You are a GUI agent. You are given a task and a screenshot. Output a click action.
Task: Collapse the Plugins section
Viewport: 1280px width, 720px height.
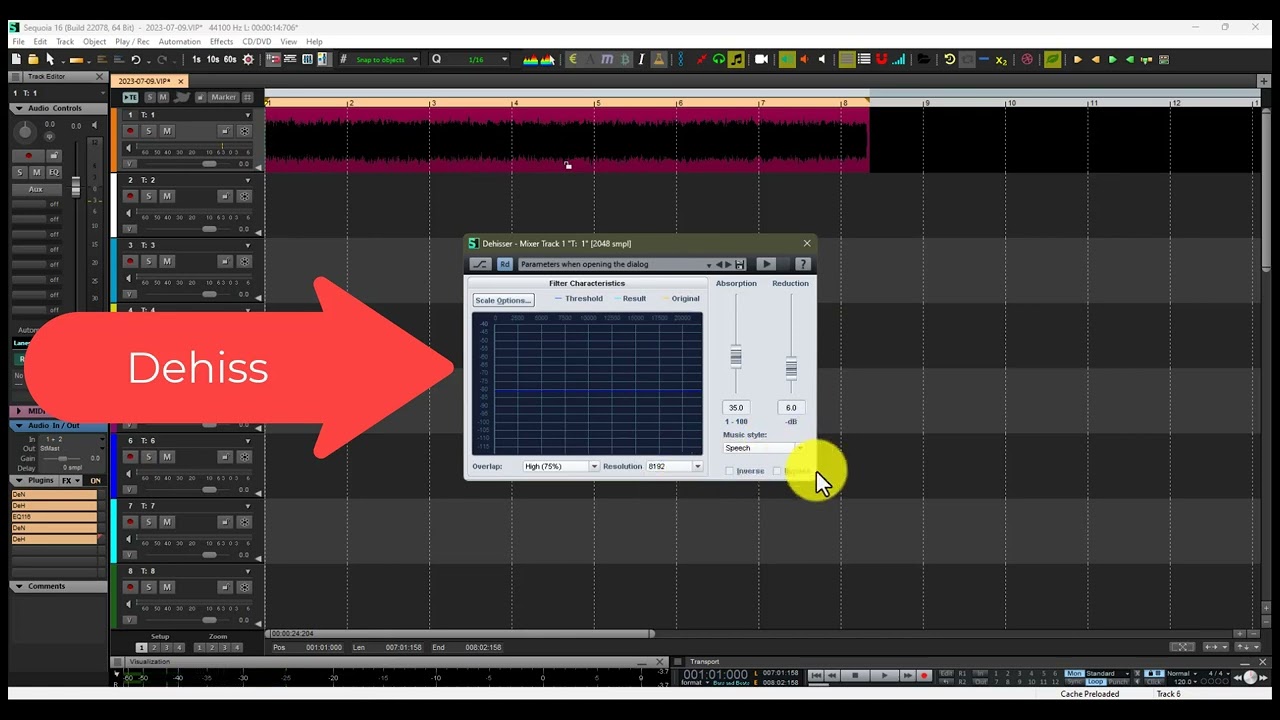[x=19, y=481]
